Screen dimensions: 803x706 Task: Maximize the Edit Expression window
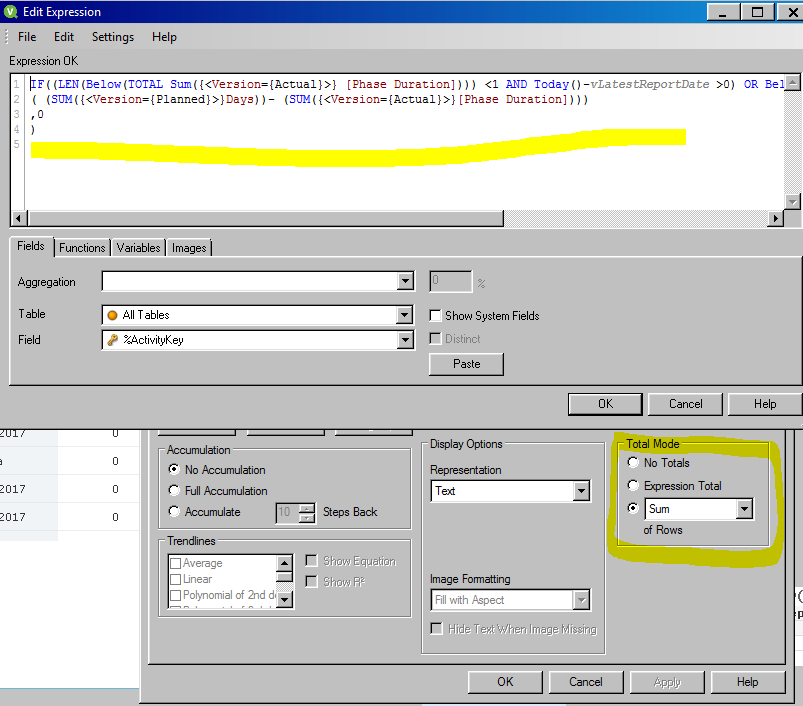(758, 12)
